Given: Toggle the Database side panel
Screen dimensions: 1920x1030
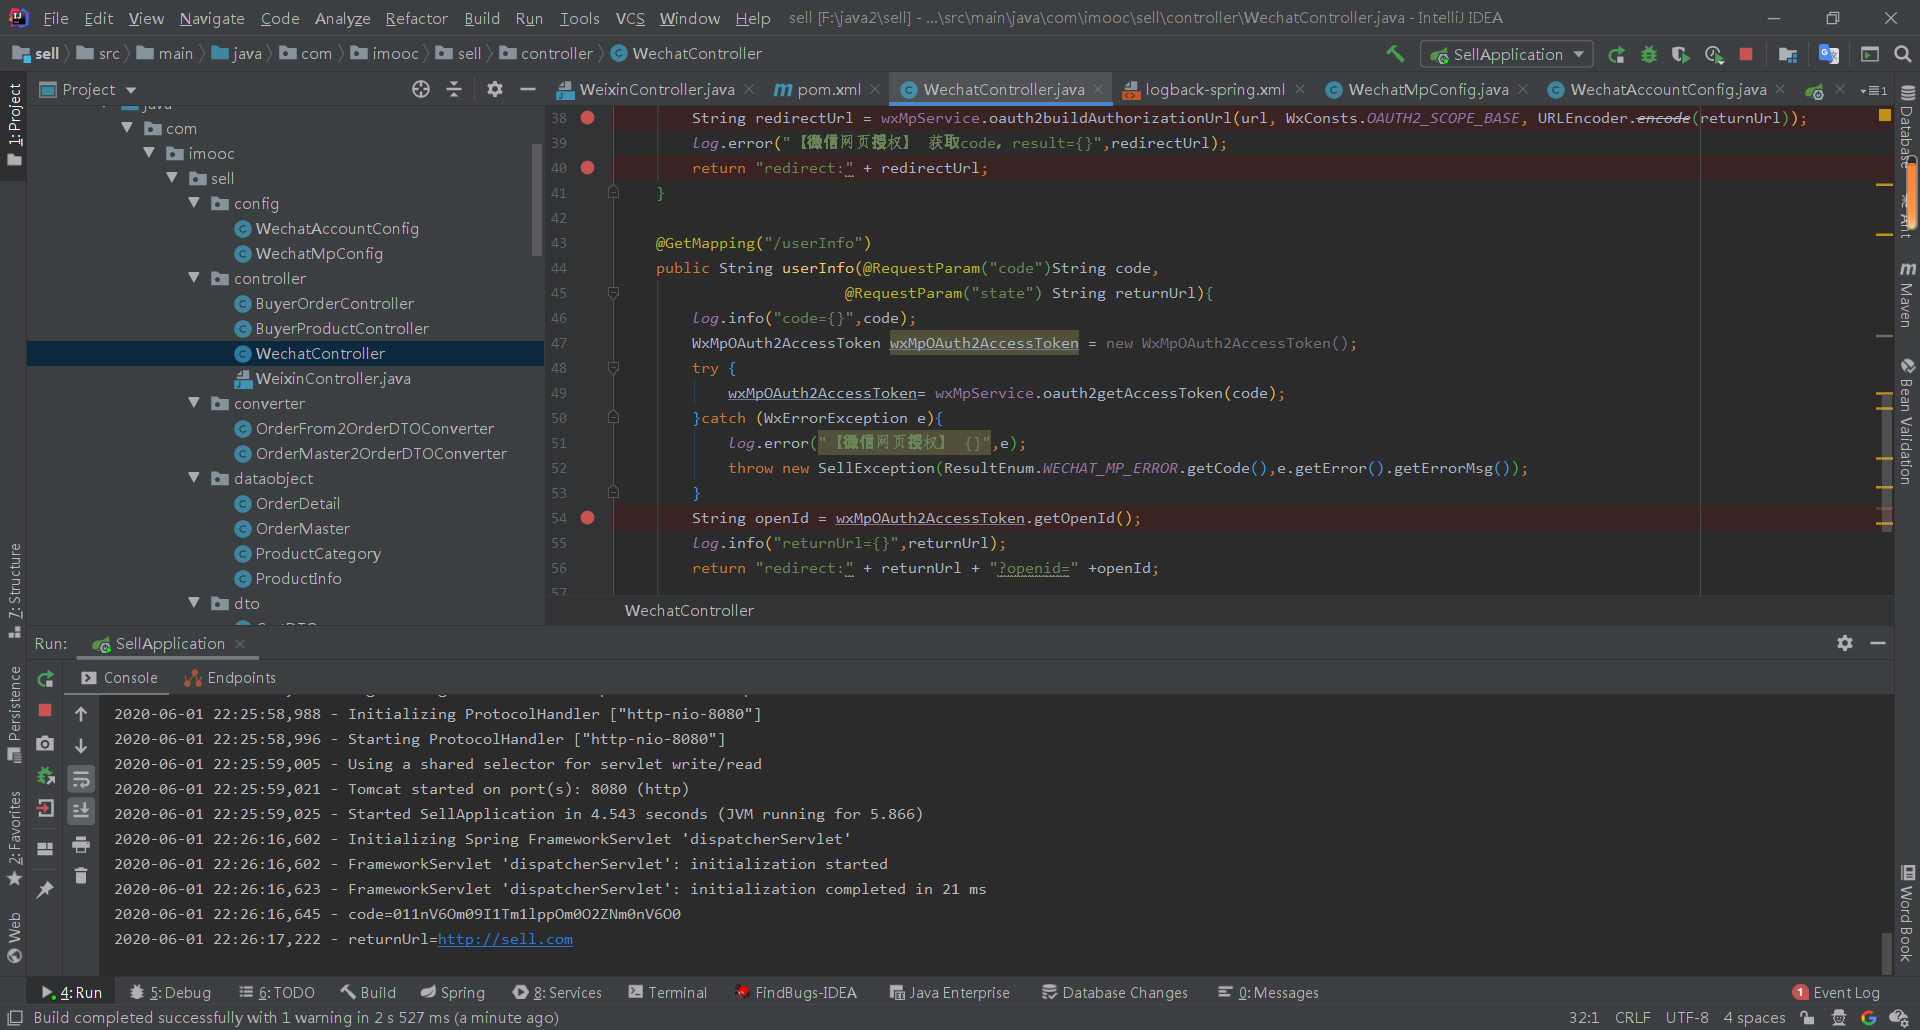Looking at the screenshot, I should (x=1907, y=128).
